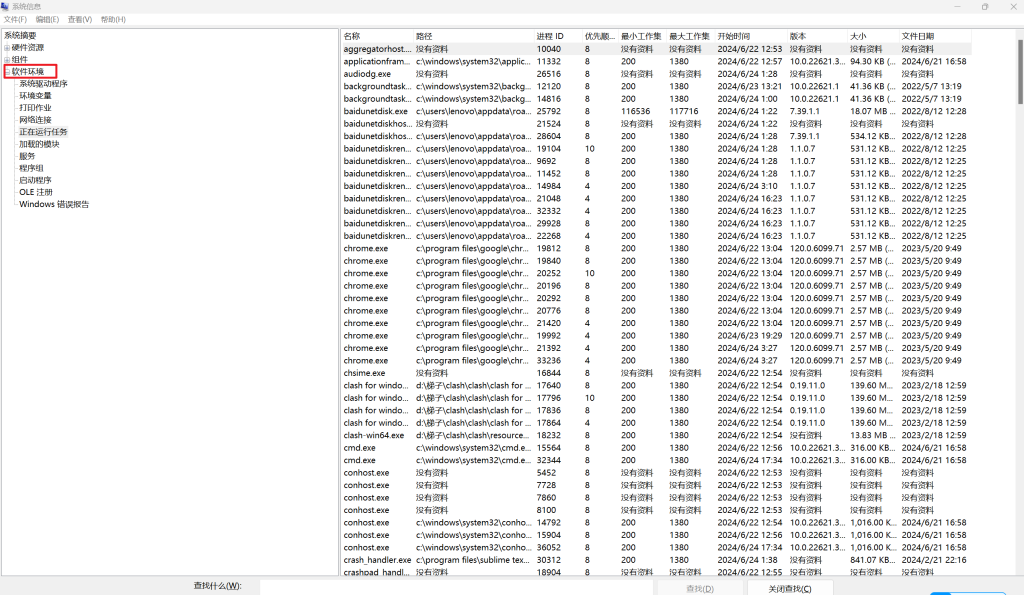Collapse the 软件环境 tree node
Viewport: 1024px width, 595px height.
click(x=7, y=72)
